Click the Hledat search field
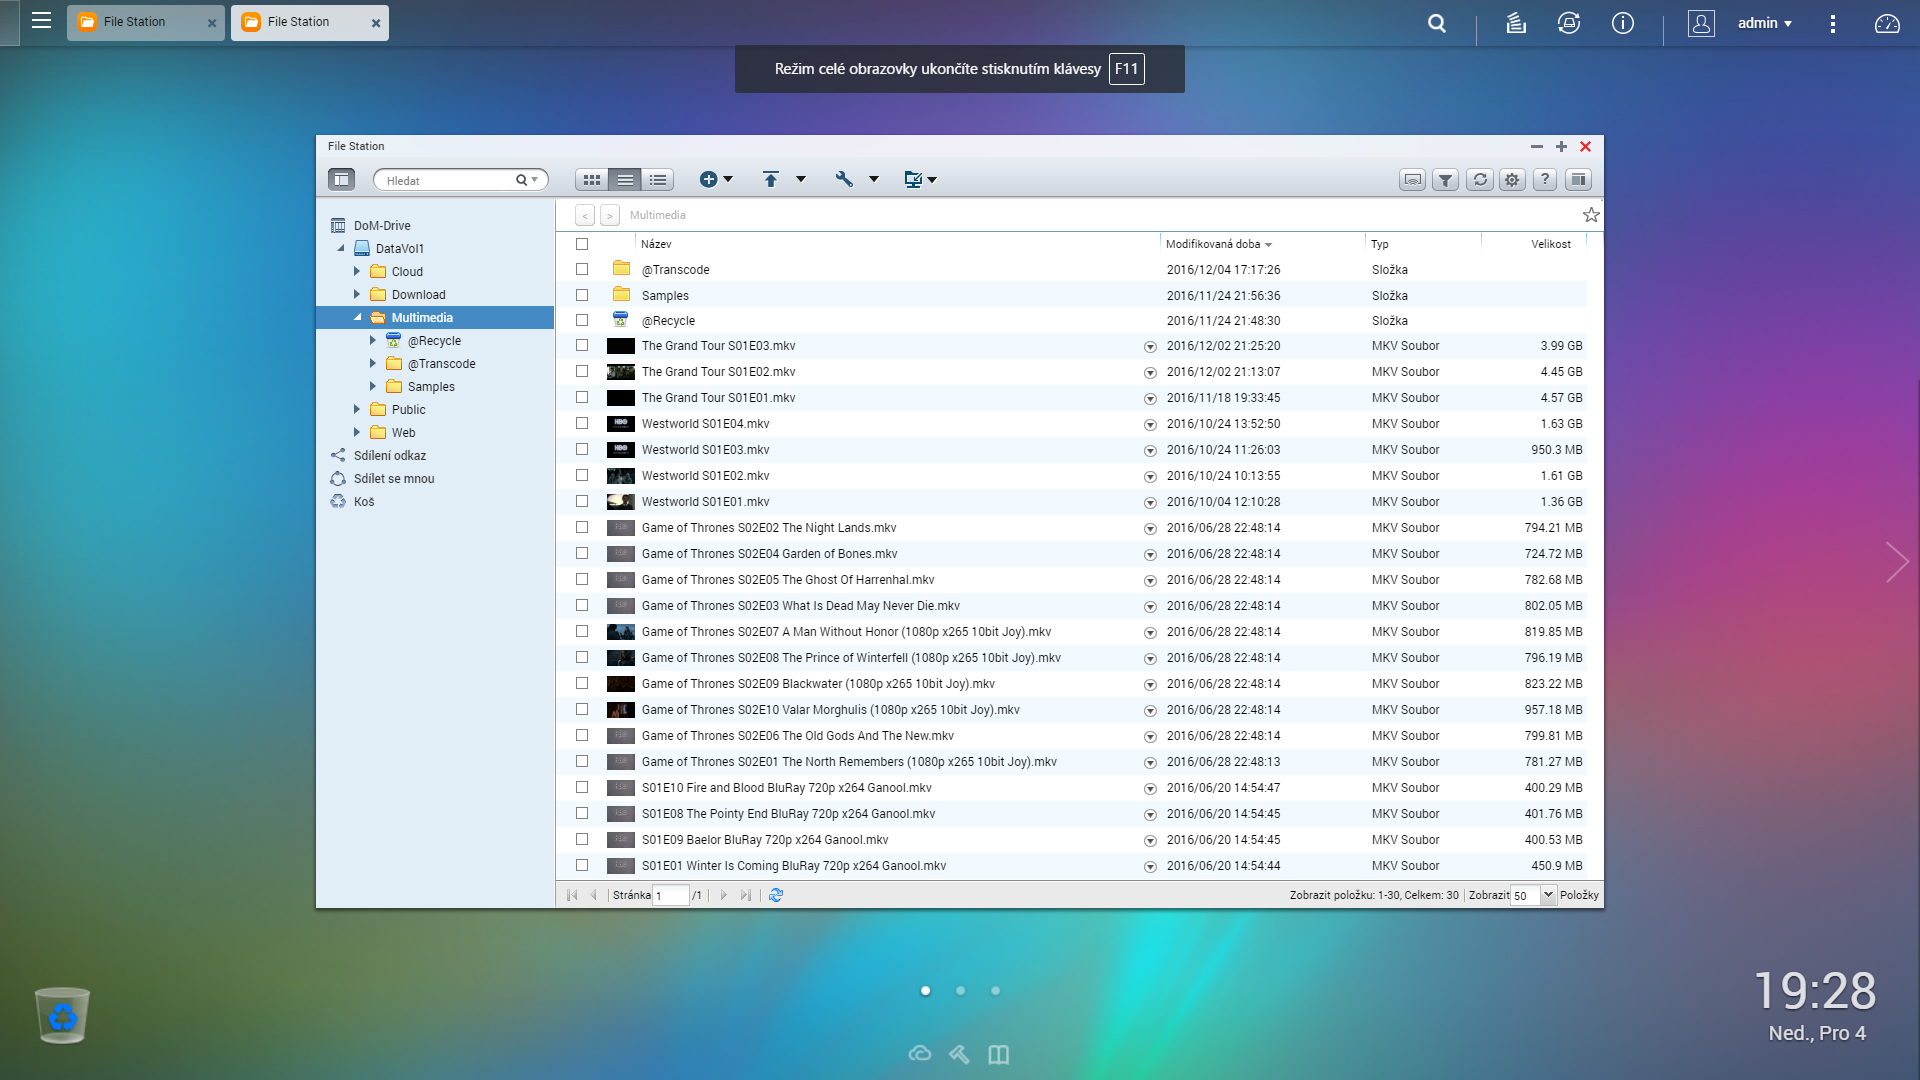 pyautogui.click(x=447, y=180)
